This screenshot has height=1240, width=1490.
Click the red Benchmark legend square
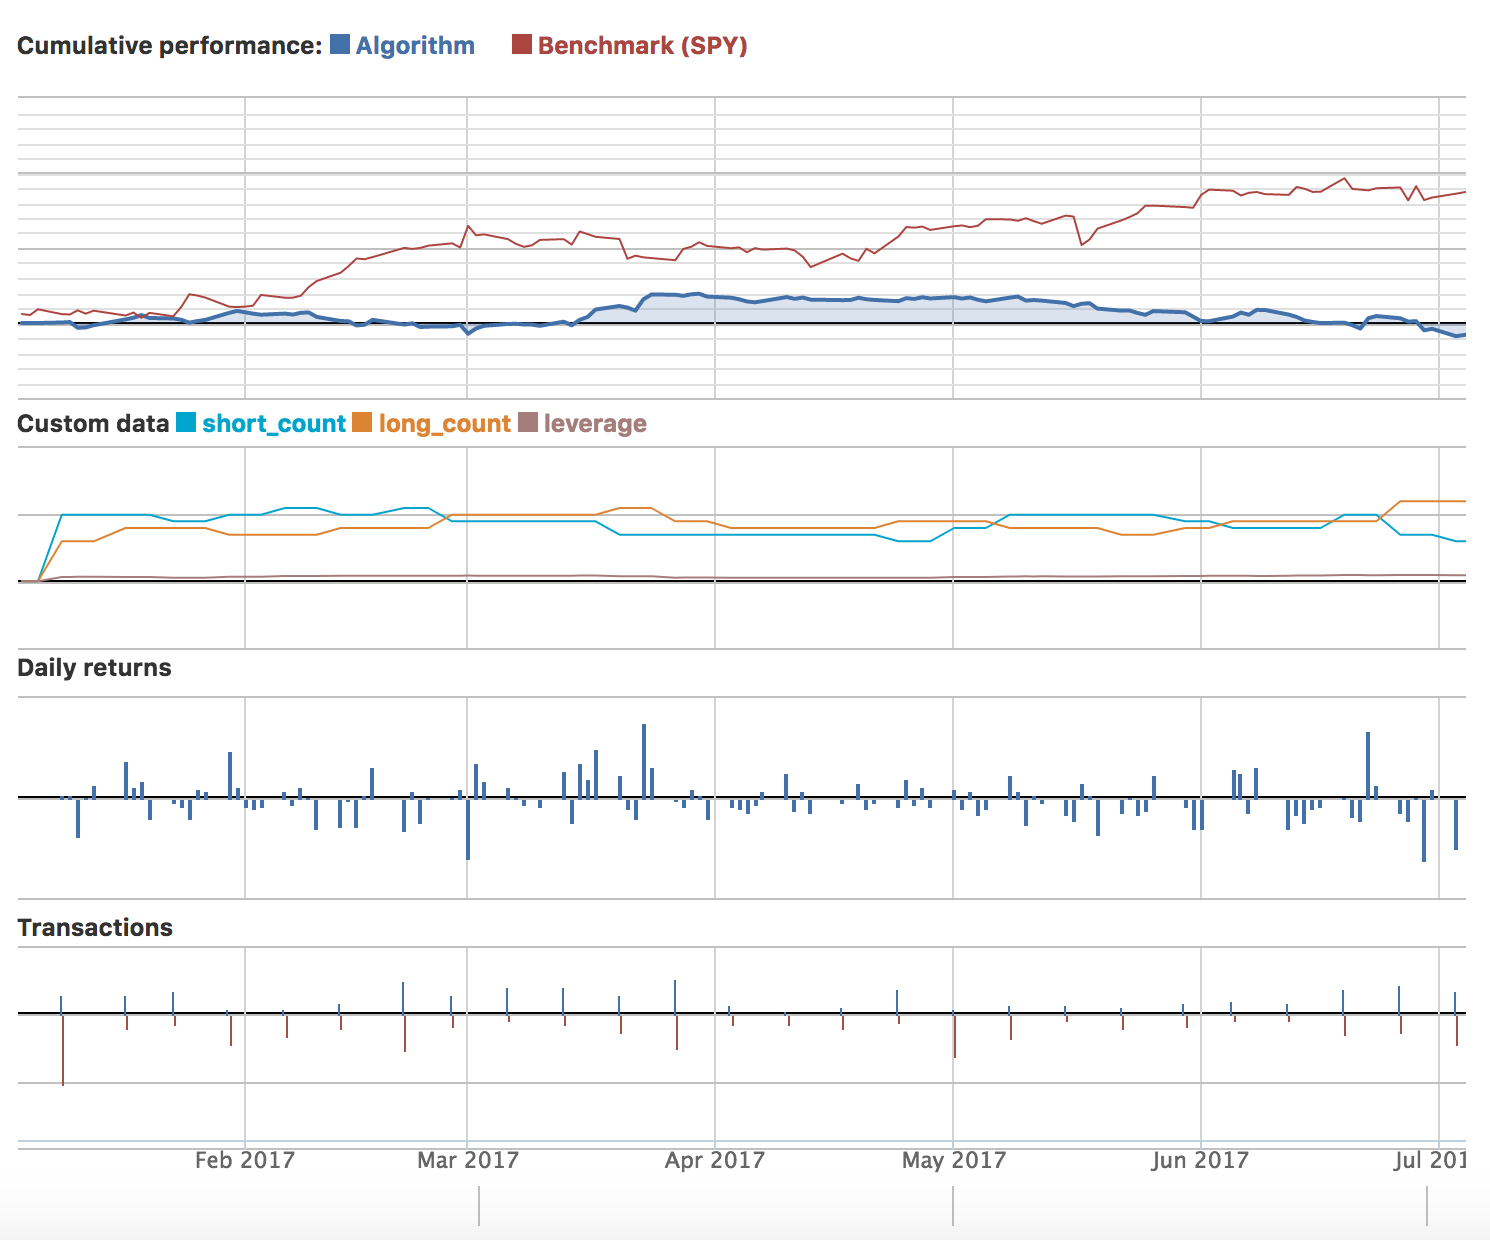522,45
